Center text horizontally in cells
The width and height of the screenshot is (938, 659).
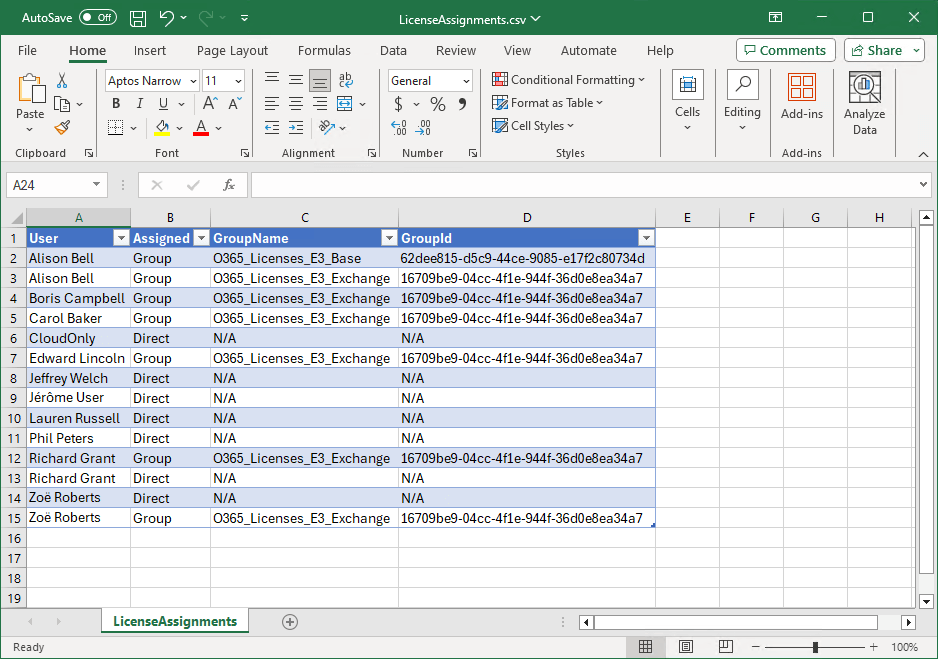coord(296,103)
